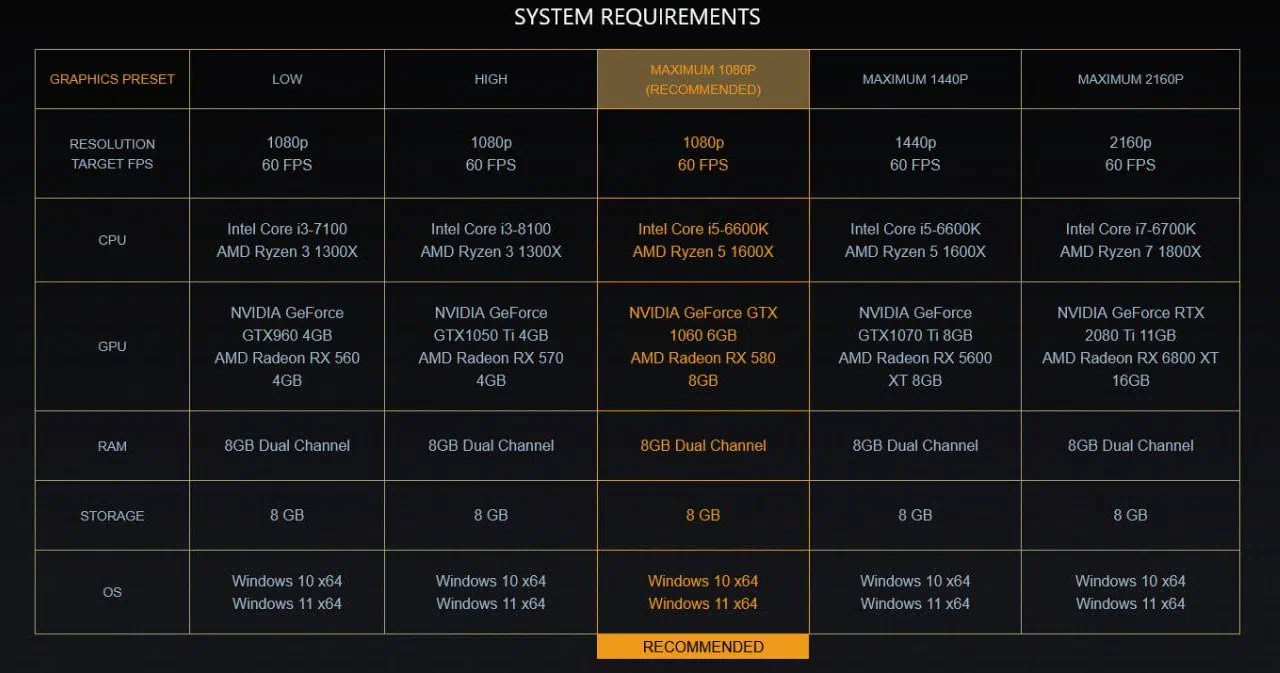Screen dimensions: 1280x673
Task: Select the RESOLUTION TARGET FPS row label
Action: (112, 153)
